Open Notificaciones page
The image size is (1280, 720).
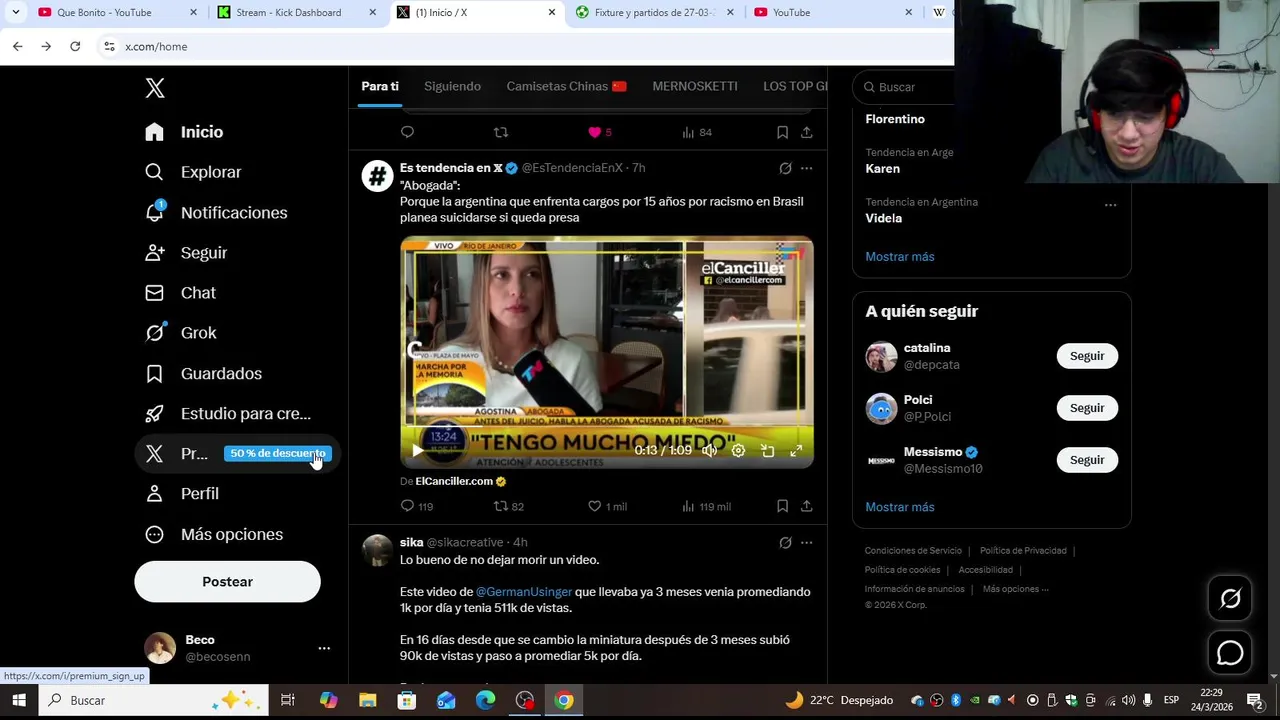pyautogui.click(x=216, y=213)
